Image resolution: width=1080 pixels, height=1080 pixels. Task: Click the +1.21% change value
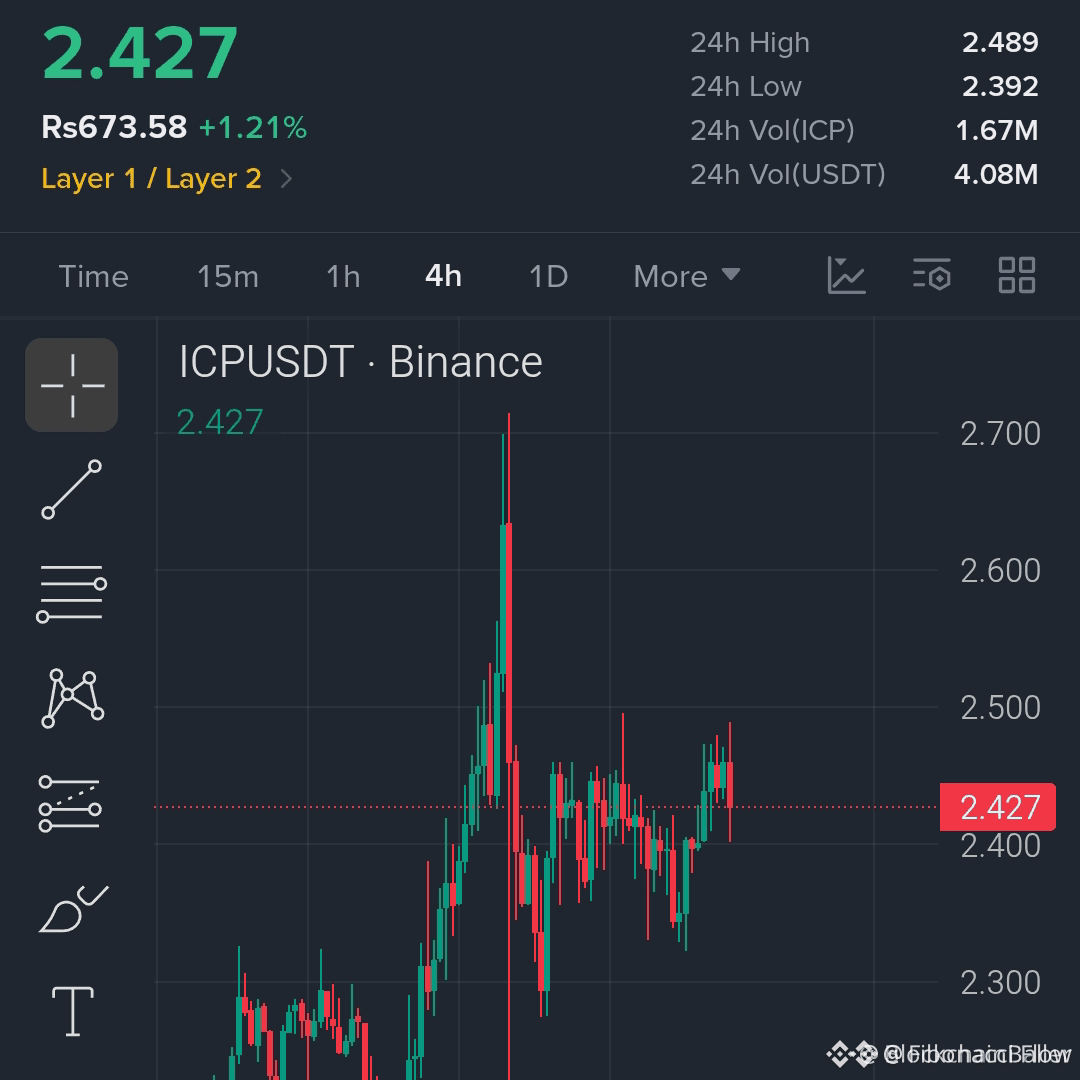pos(253,127)
